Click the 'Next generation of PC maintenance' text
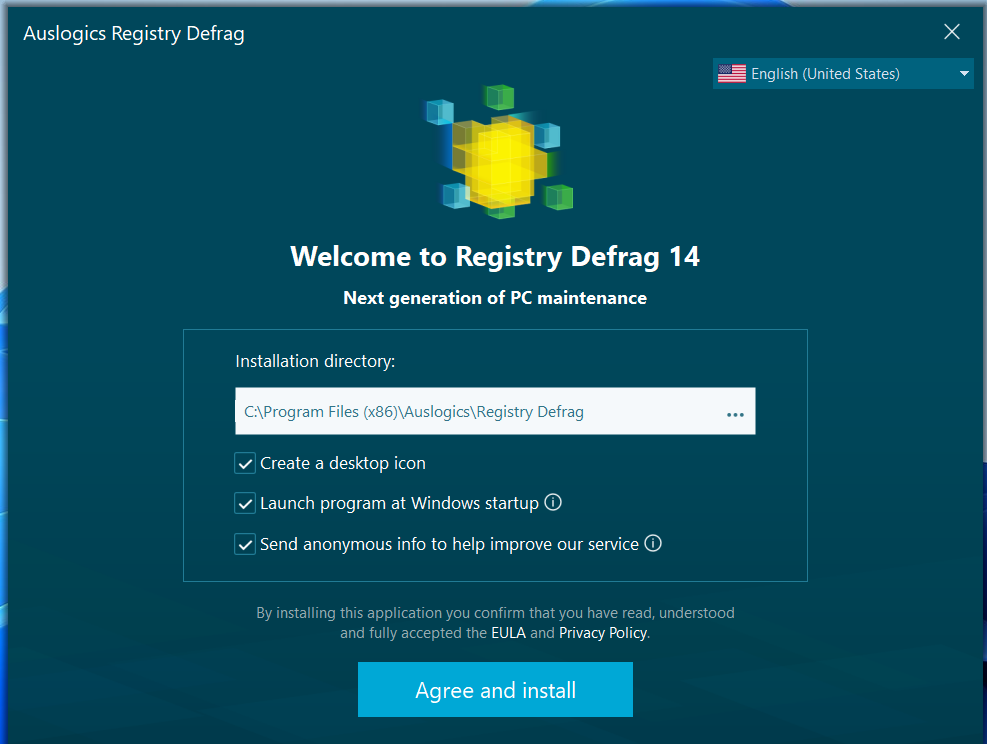This screenshot has height=744, width=987. pos(495,298)
